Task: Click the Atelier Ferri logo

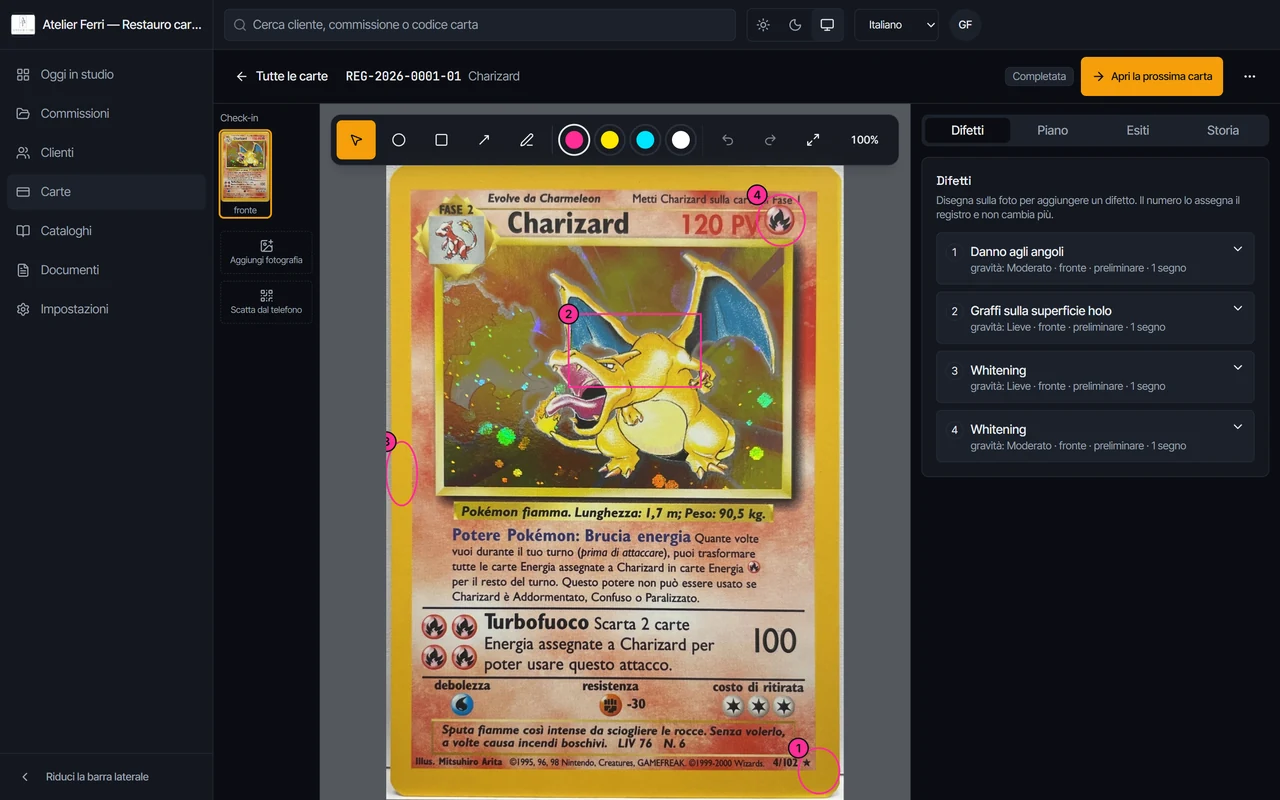Action: [x=23, y=25]
